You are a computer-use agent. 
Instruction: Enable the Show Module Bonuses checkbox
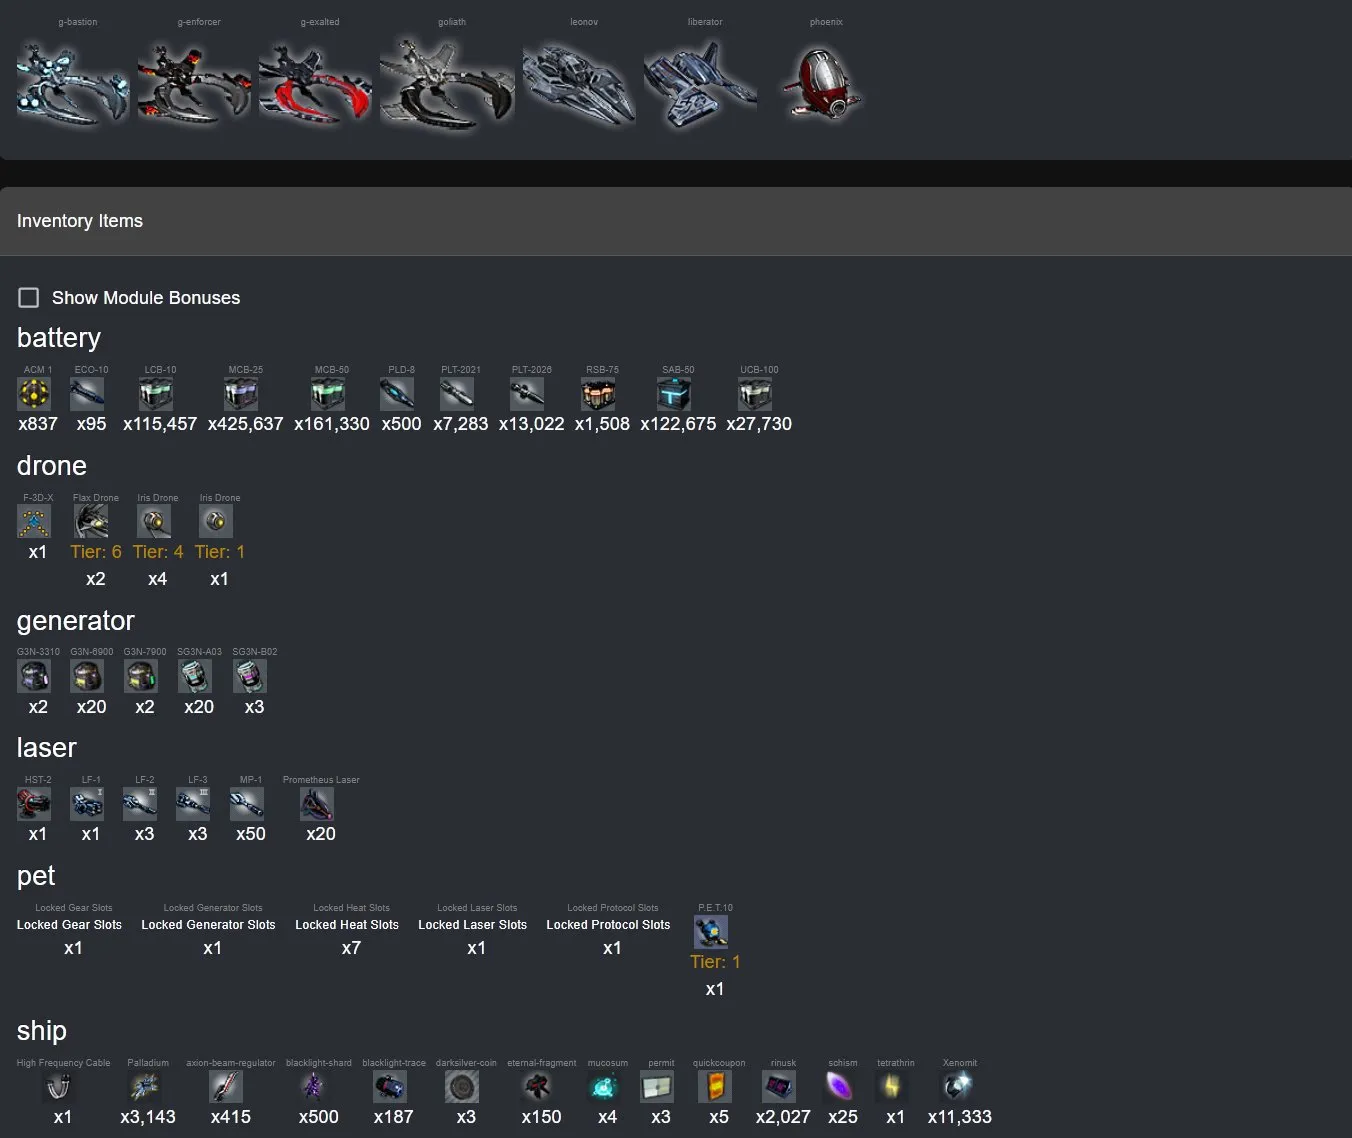tap(29, 298)
